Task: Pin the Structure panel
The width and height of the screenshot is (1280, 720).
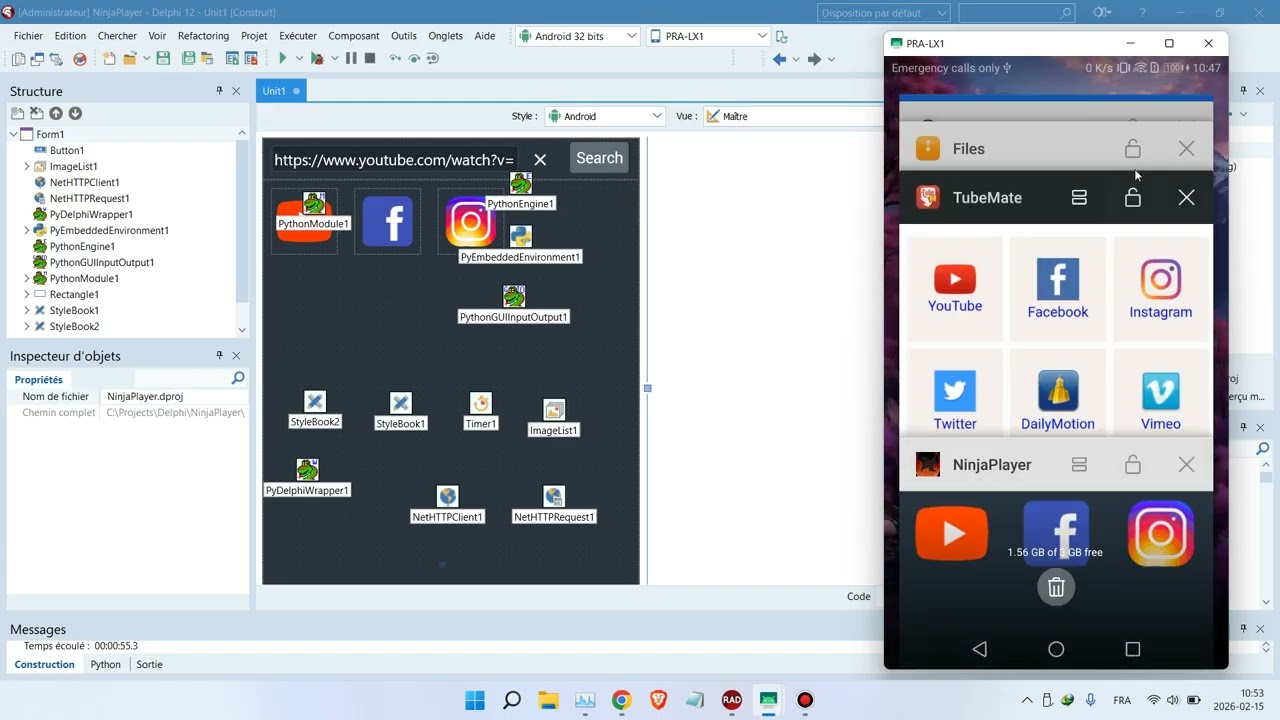Action: pyautogui.click(x=219, y=91)
